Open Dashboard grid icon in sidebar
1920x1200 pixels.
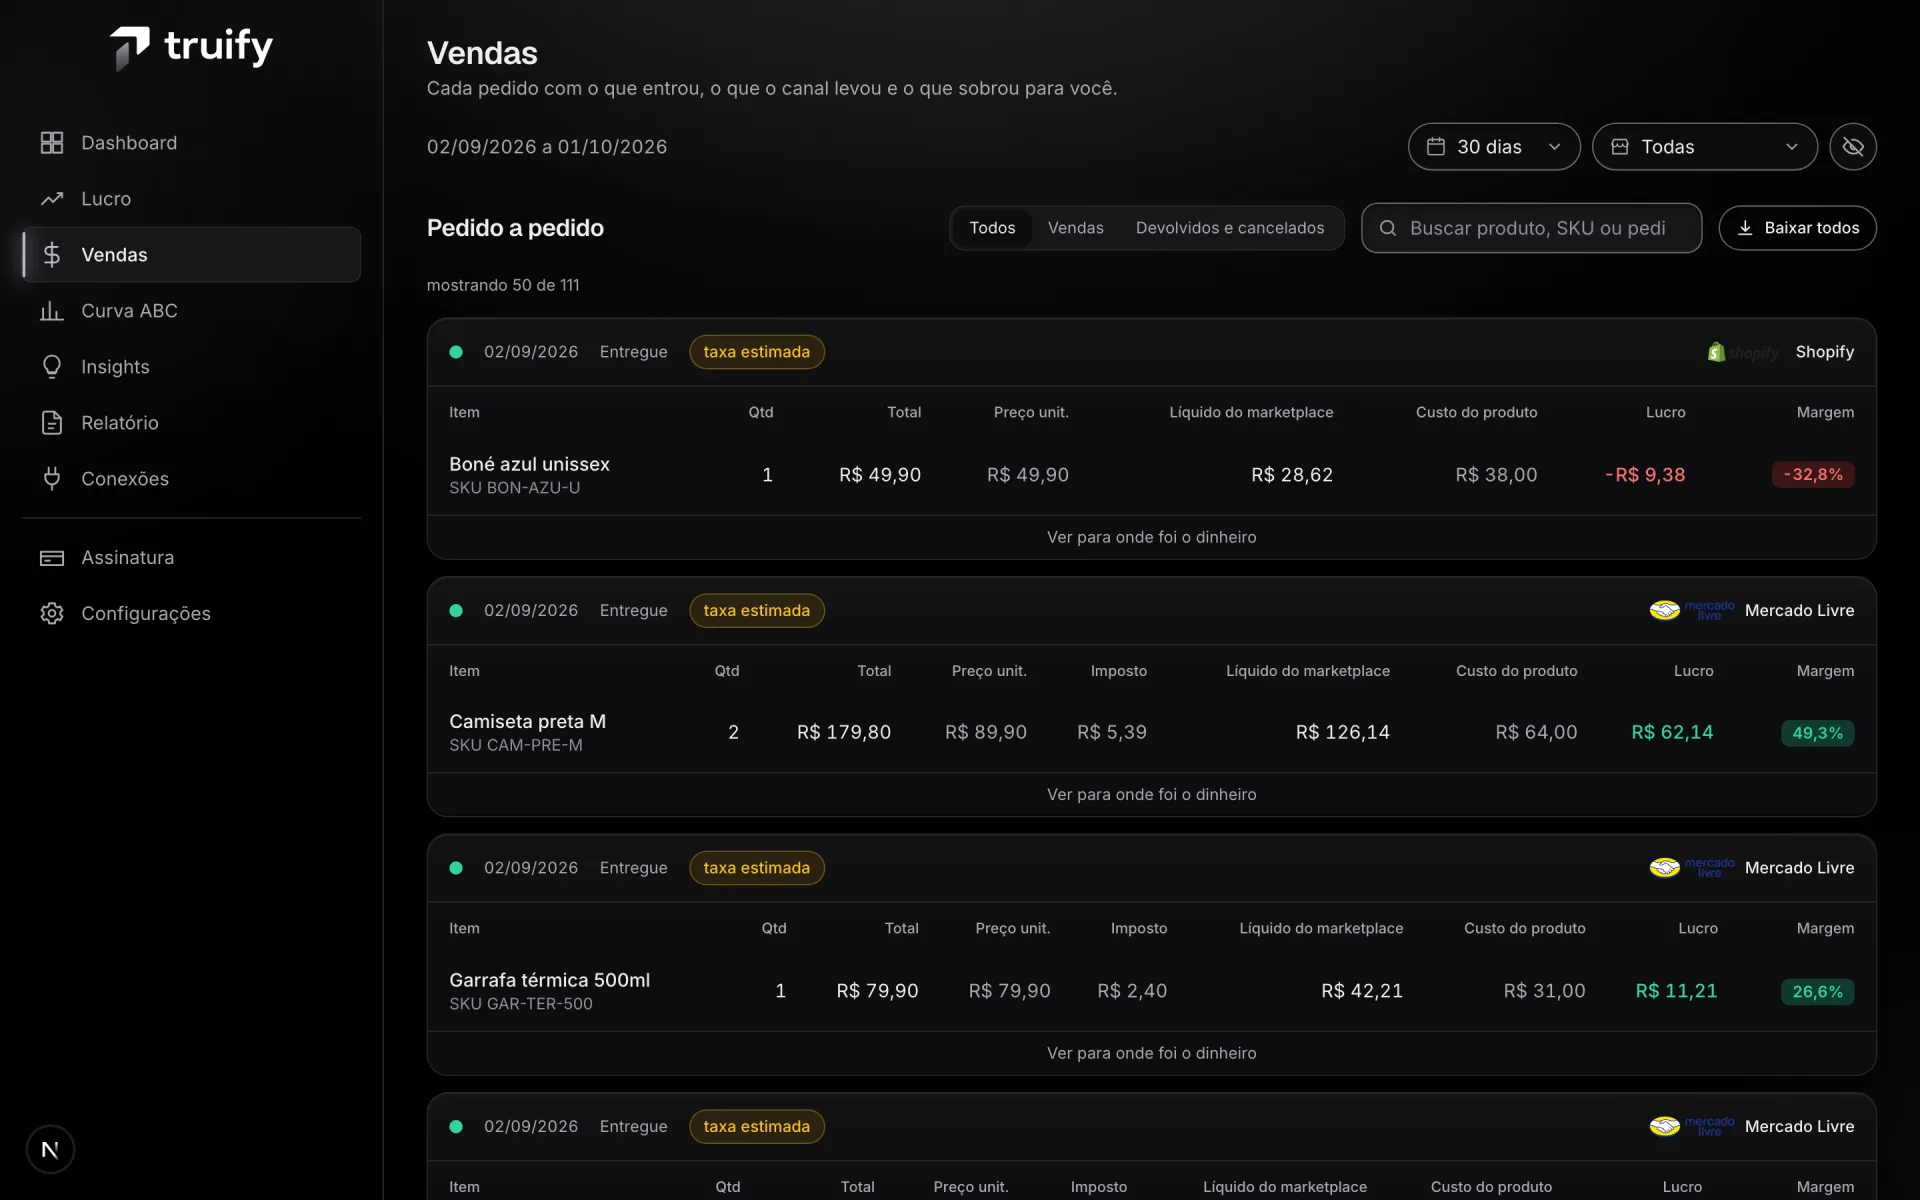tap(52, 143)
